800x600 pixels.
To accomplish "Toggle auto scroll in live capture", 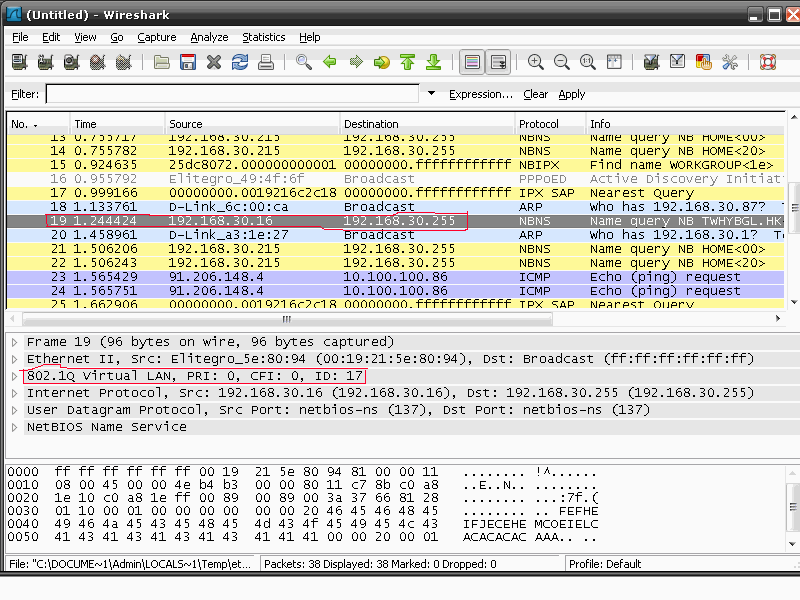I will [x=498, y=62].
